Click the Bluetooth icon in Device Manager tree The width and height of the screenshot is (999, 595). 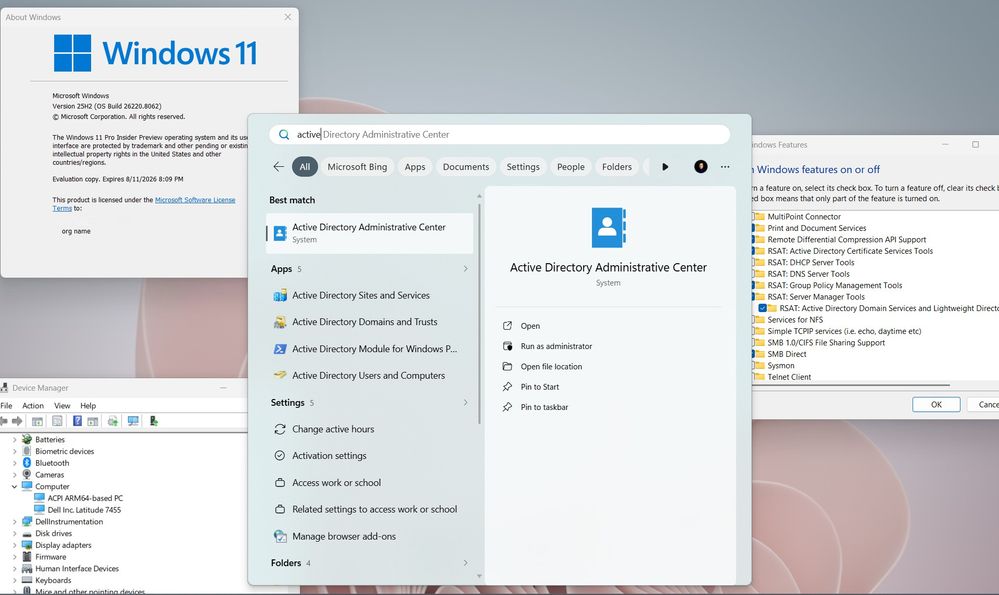tap(27, 463)
